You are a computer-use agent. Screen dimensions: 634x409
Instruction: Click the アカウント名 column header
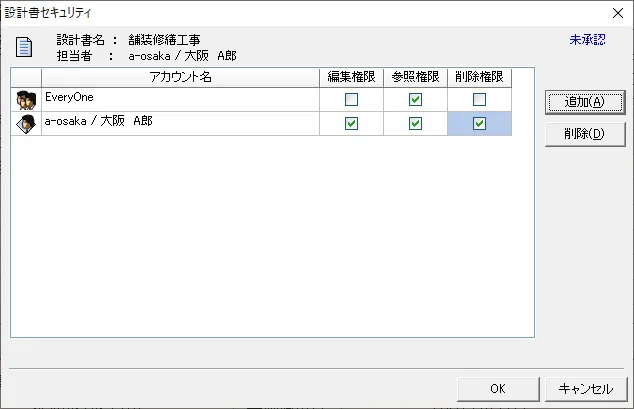180,77
